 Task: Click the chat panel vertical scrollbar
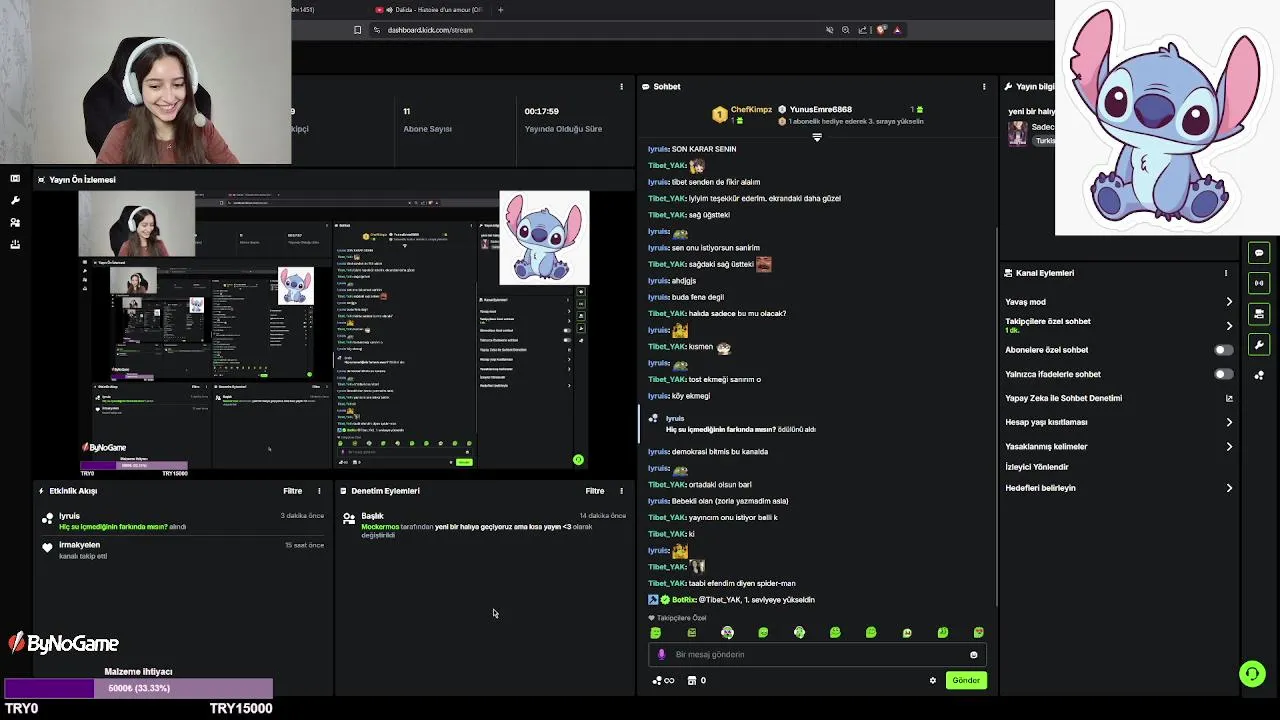pos(996,415)
